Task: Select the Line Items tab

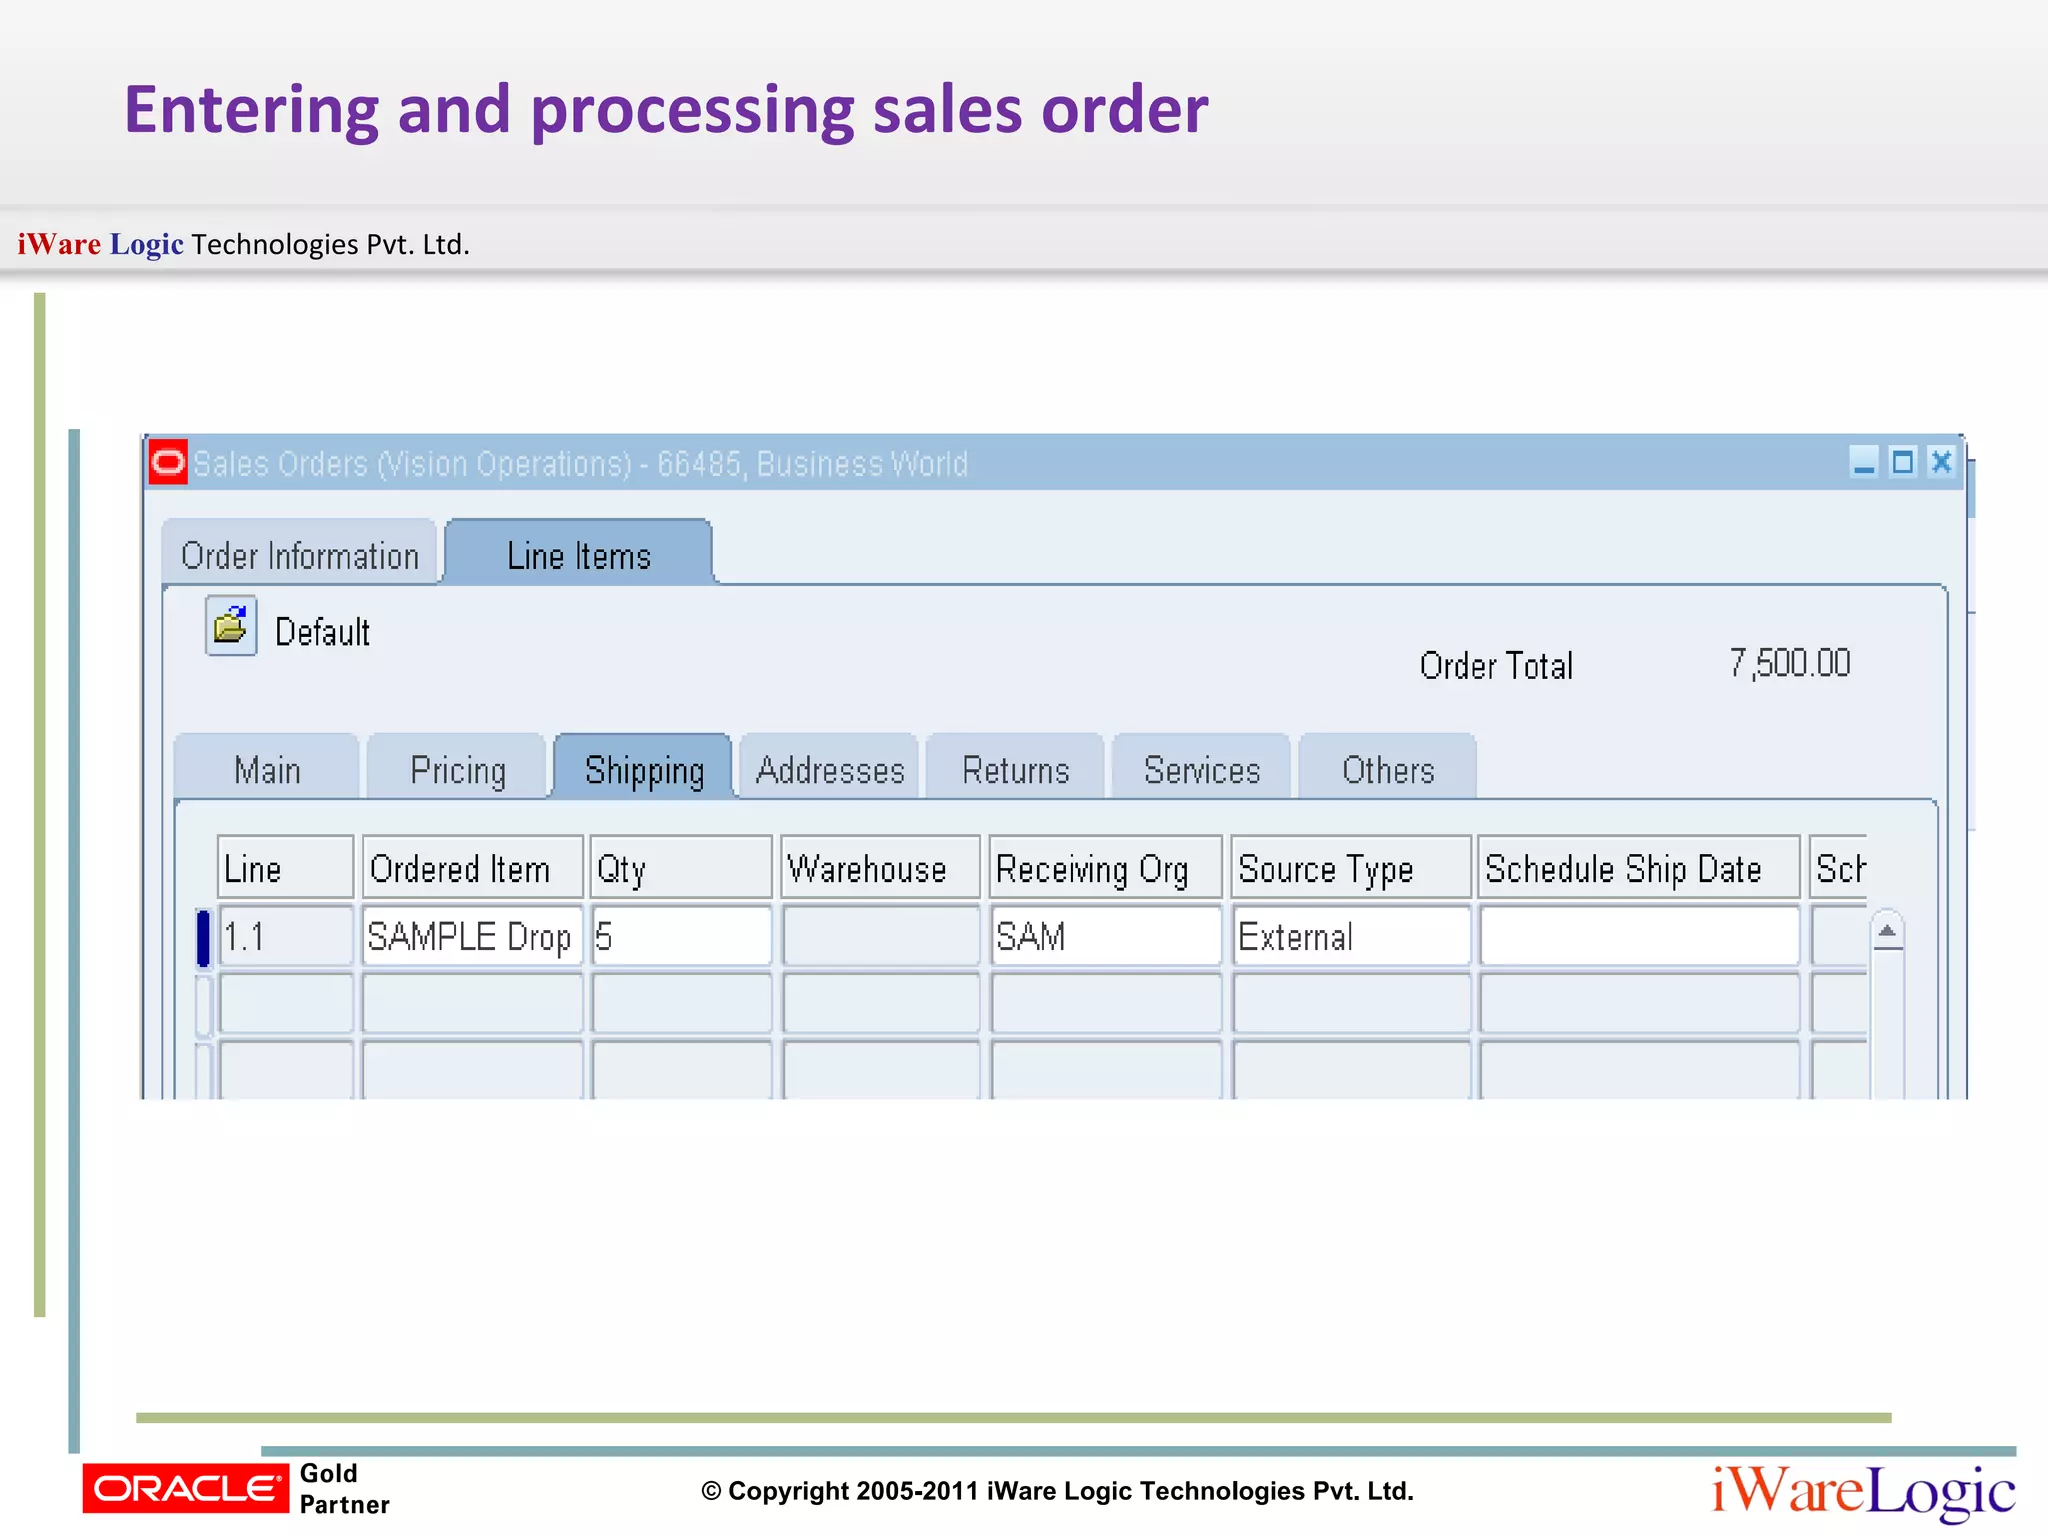Action: tap(579, 552)
